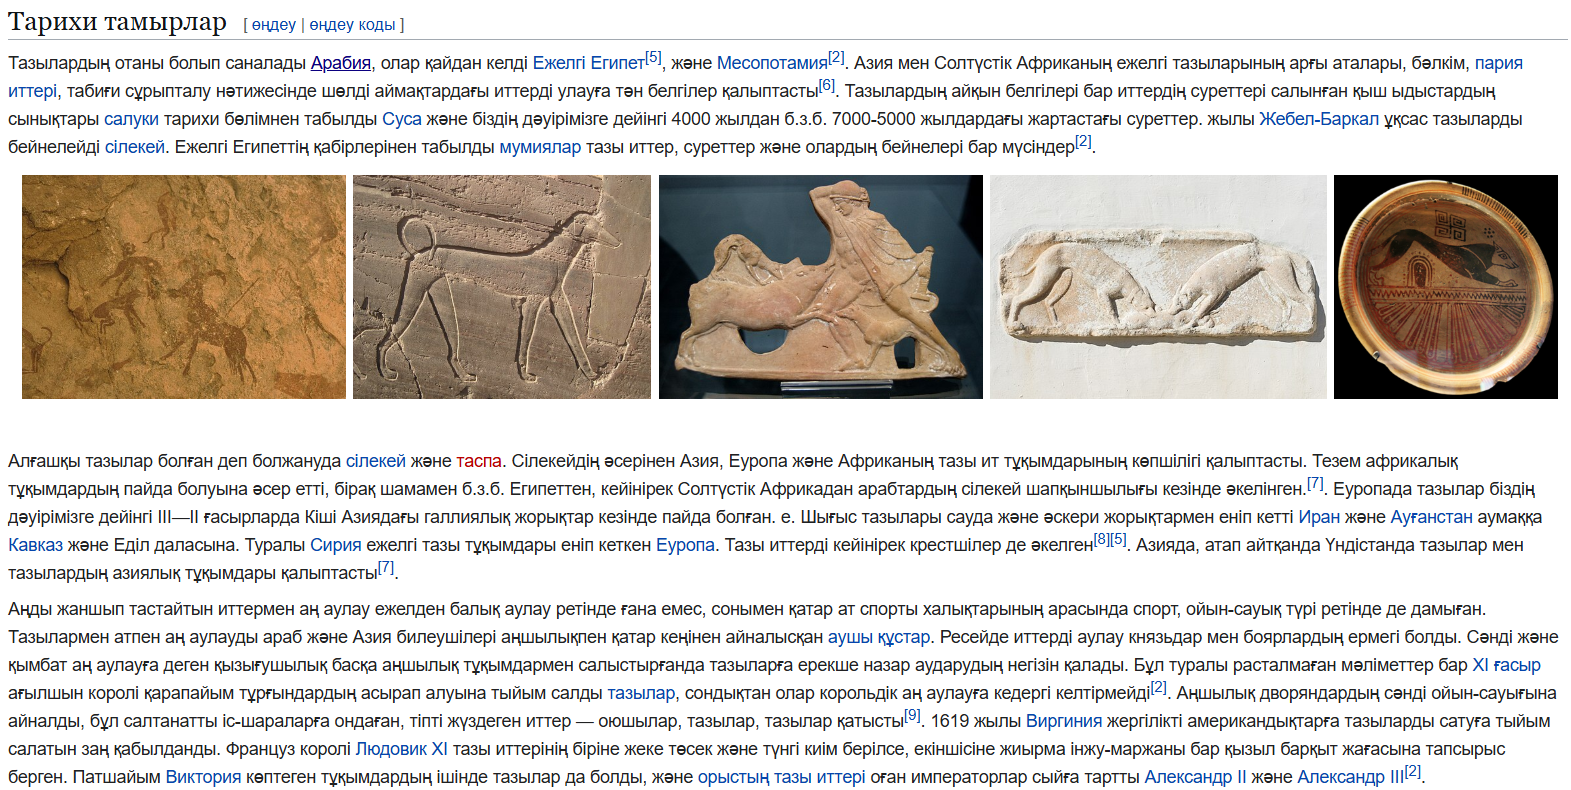The height and width of the screenshot is (790, 1571).
Task: Follow the 'Ауғанстан' link
Action: point(1432,517)
